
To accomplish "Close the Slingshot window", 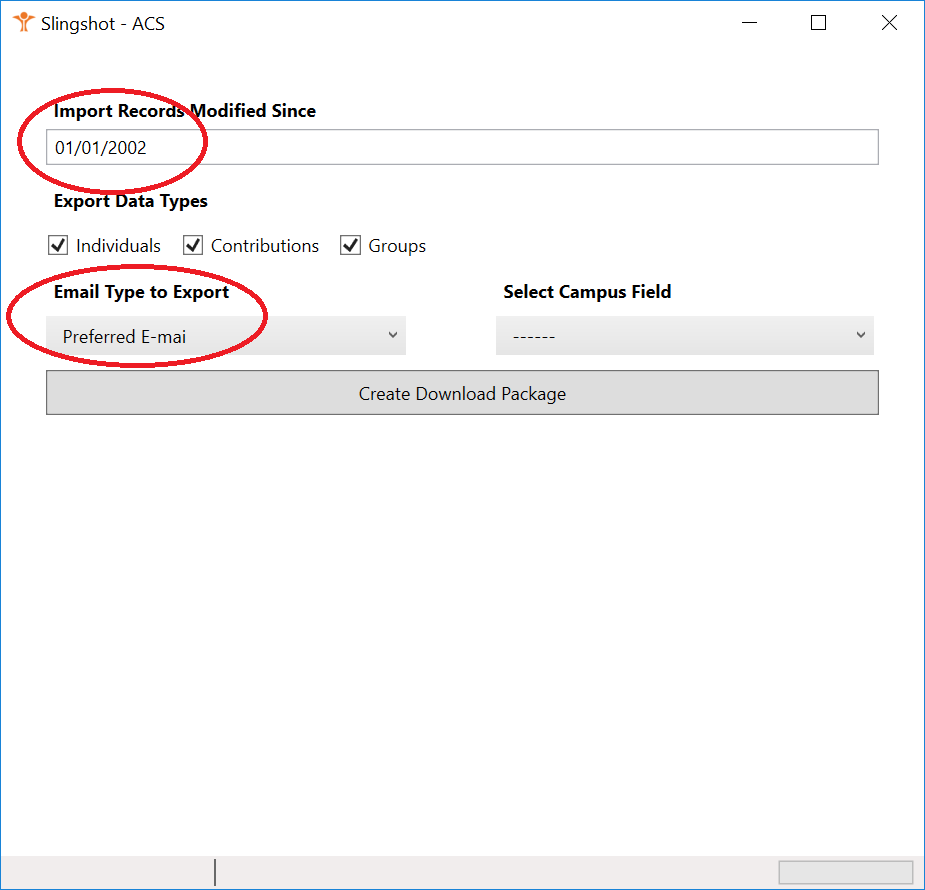I will pyautogui.click(x=889, y=23).
